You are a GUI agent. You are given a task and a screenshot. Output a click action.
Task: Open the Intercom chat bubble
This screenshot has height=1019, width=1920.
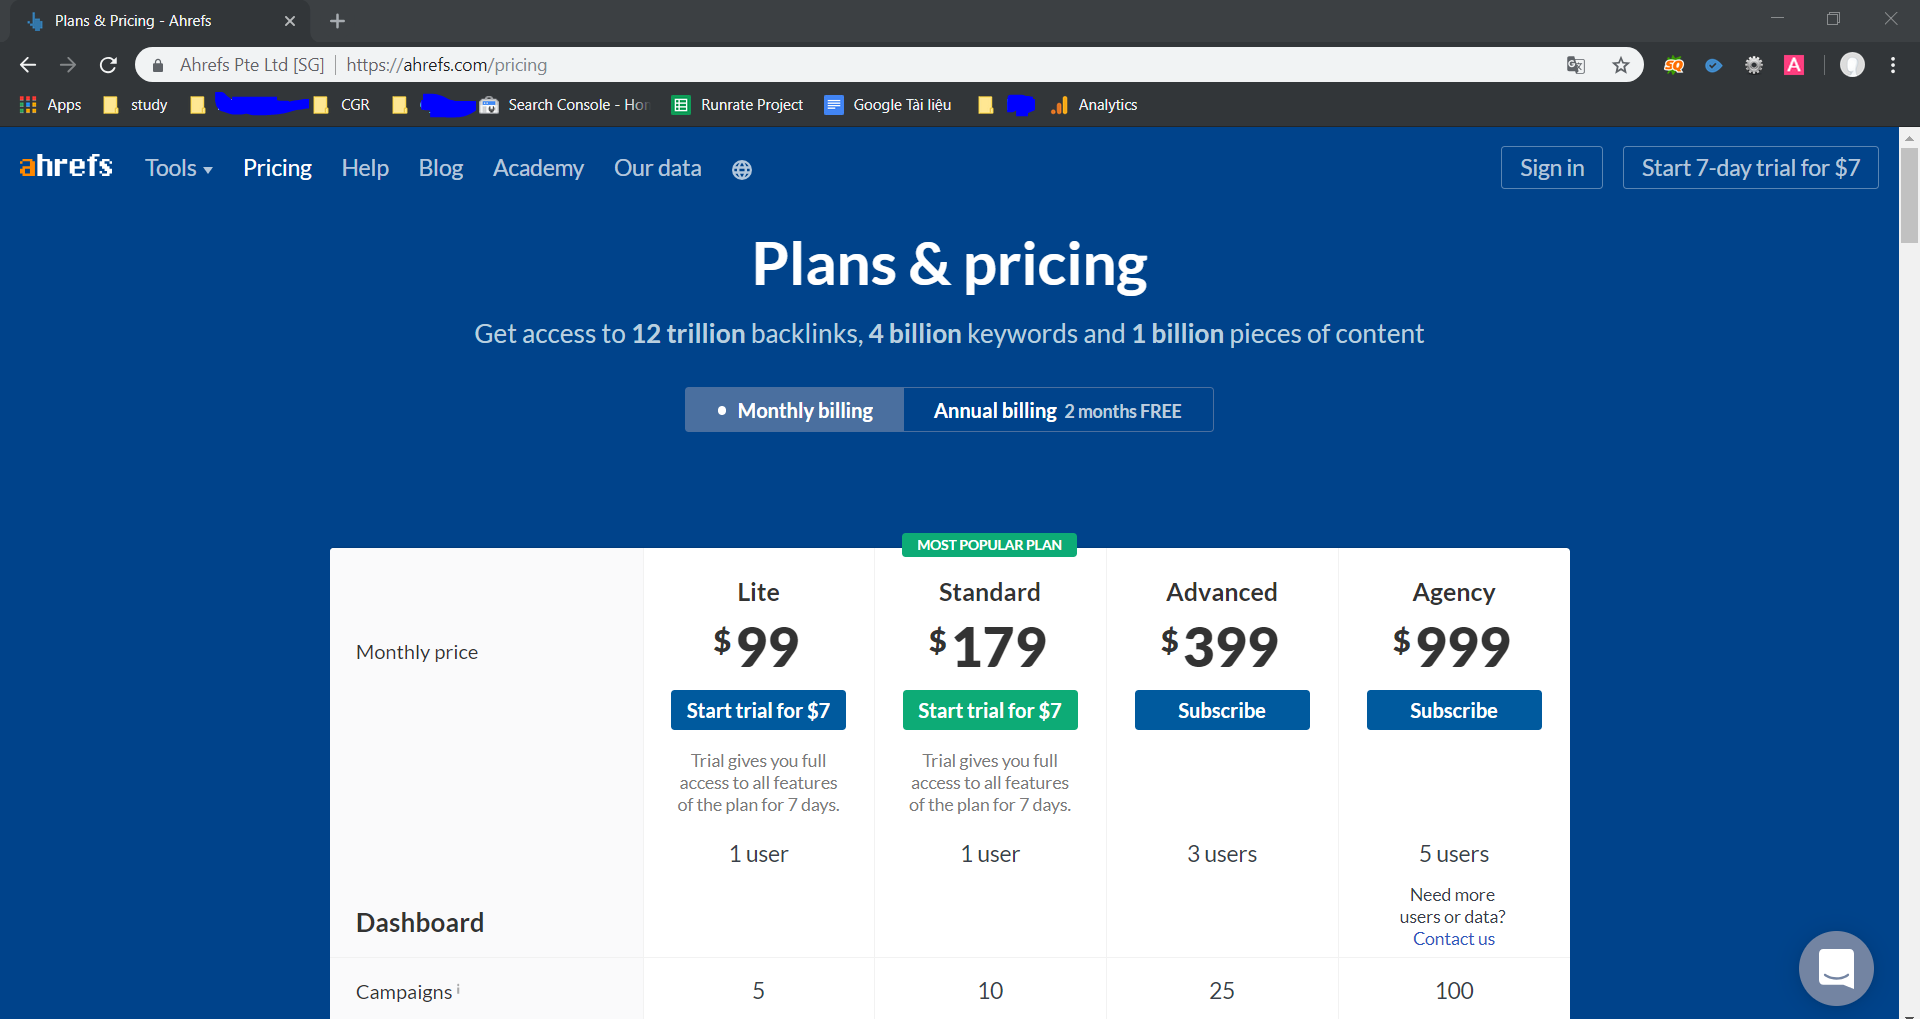tap(1835, 968)
